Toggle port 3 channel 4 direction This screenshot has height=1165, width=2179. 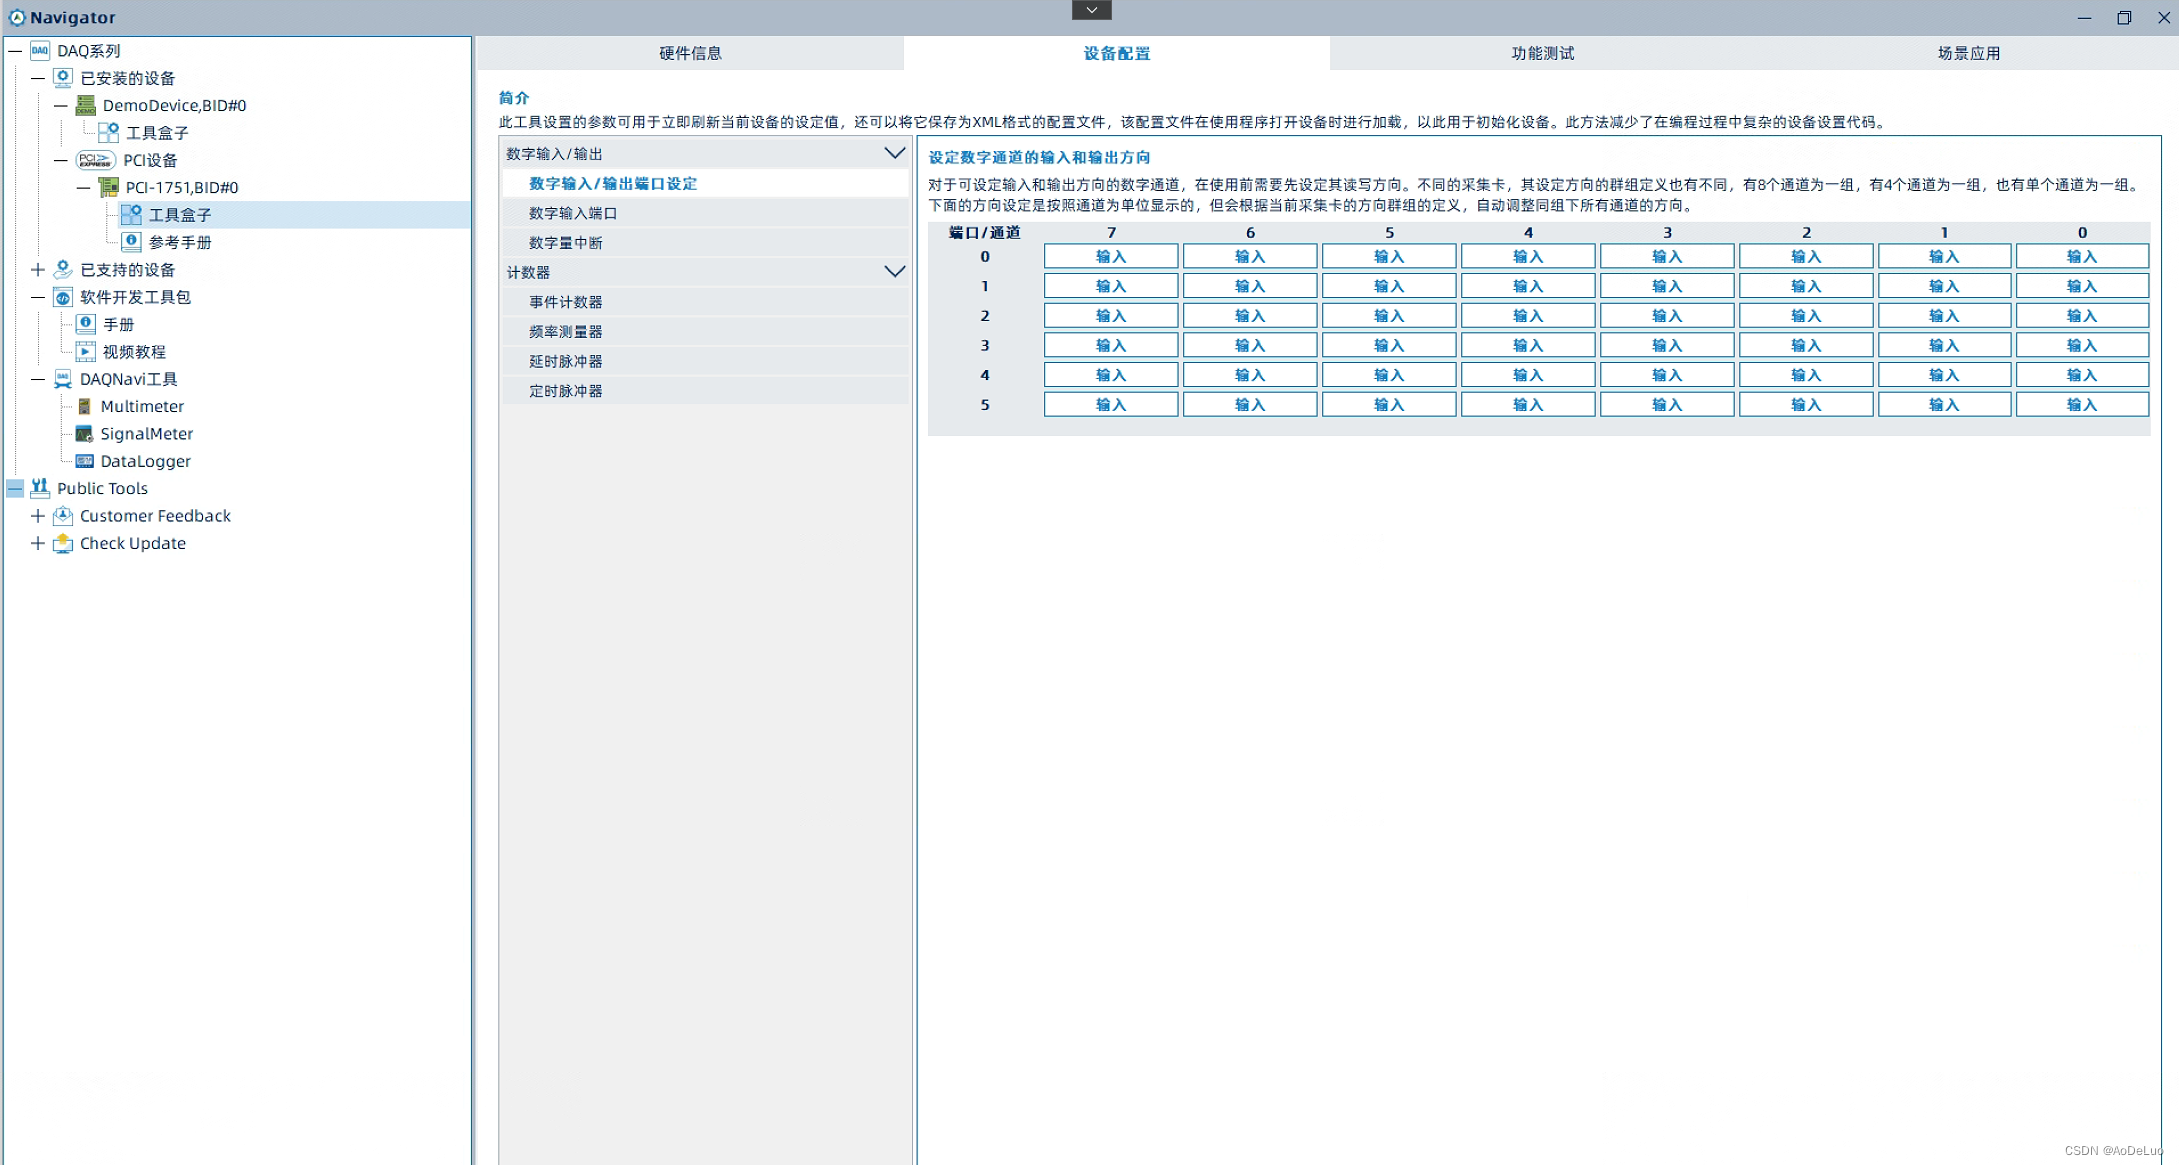[1528, 345]
